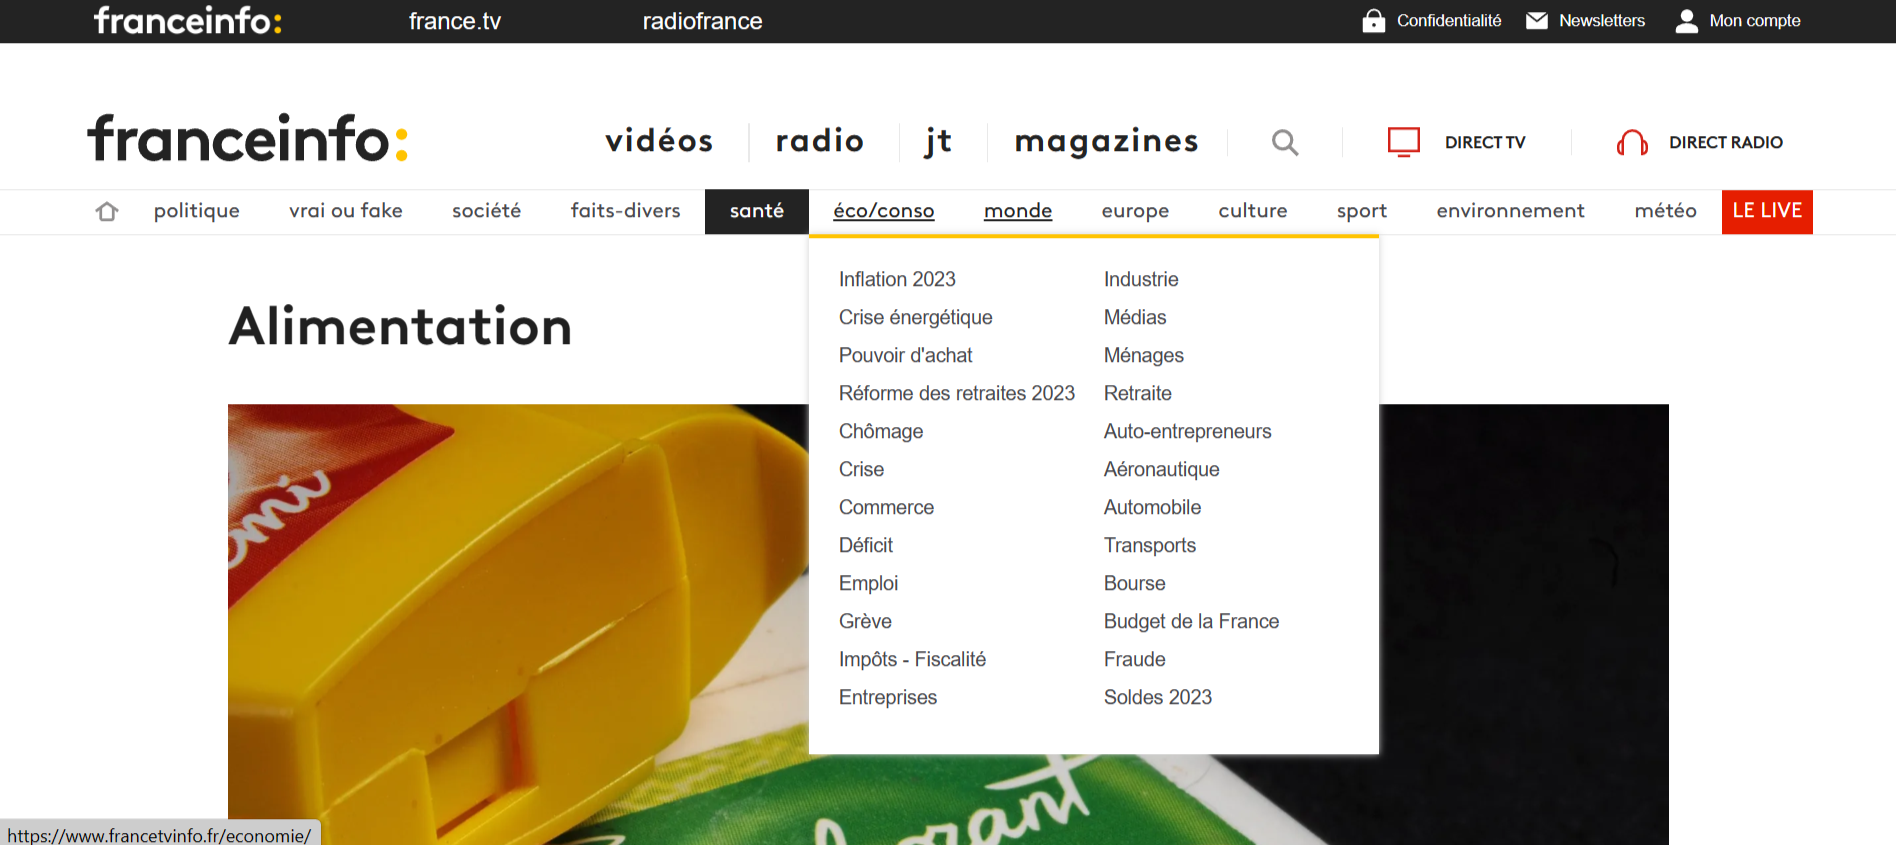
Task: Open the Grève topic
Action: [865, 621]
